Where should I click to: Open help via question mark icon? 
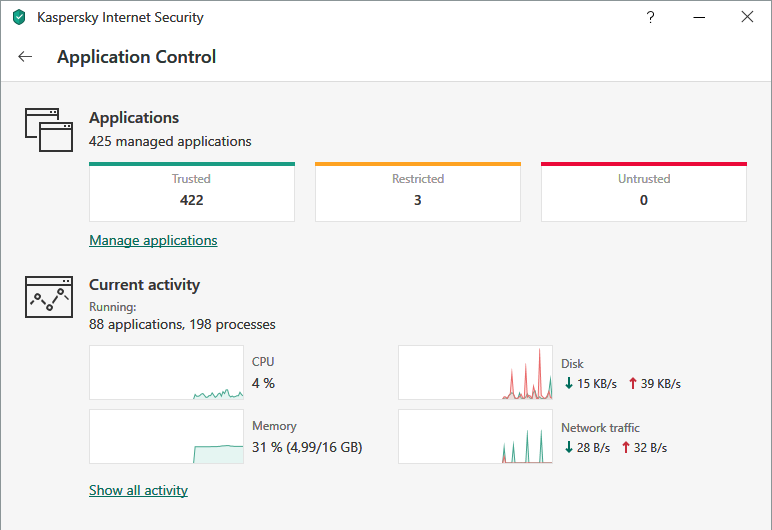click(x=650, y=17)
